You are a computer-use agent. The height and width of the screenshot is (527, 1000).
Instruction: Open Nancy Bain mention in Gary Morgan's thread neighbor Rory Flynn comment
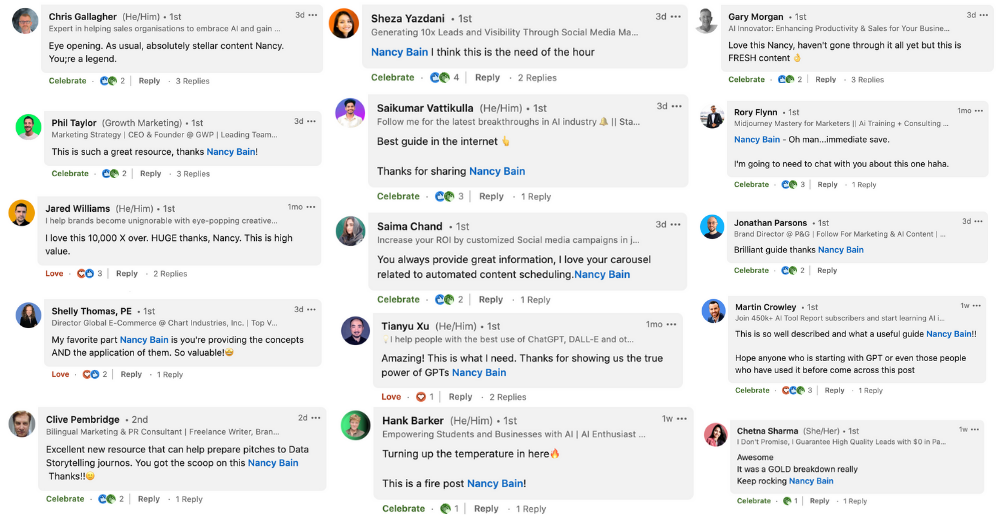756,140
